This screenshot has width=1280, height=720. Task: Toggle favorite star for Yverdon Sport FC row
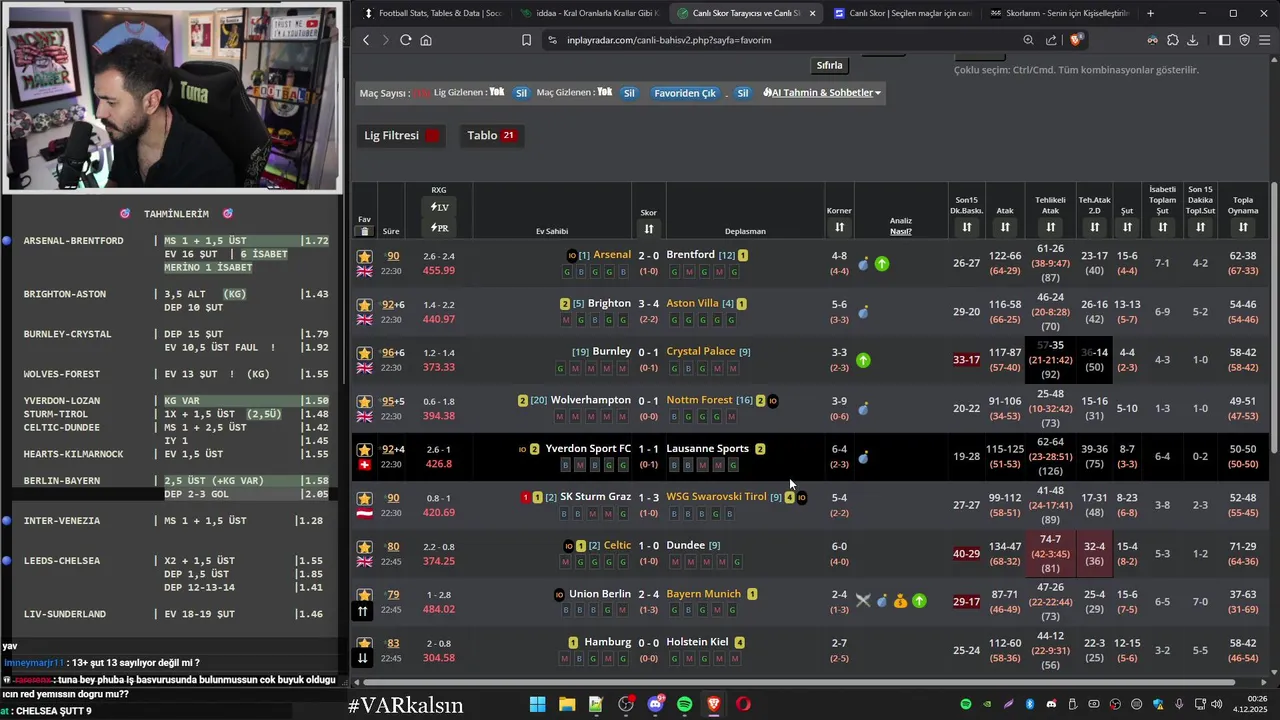[364, 450]
